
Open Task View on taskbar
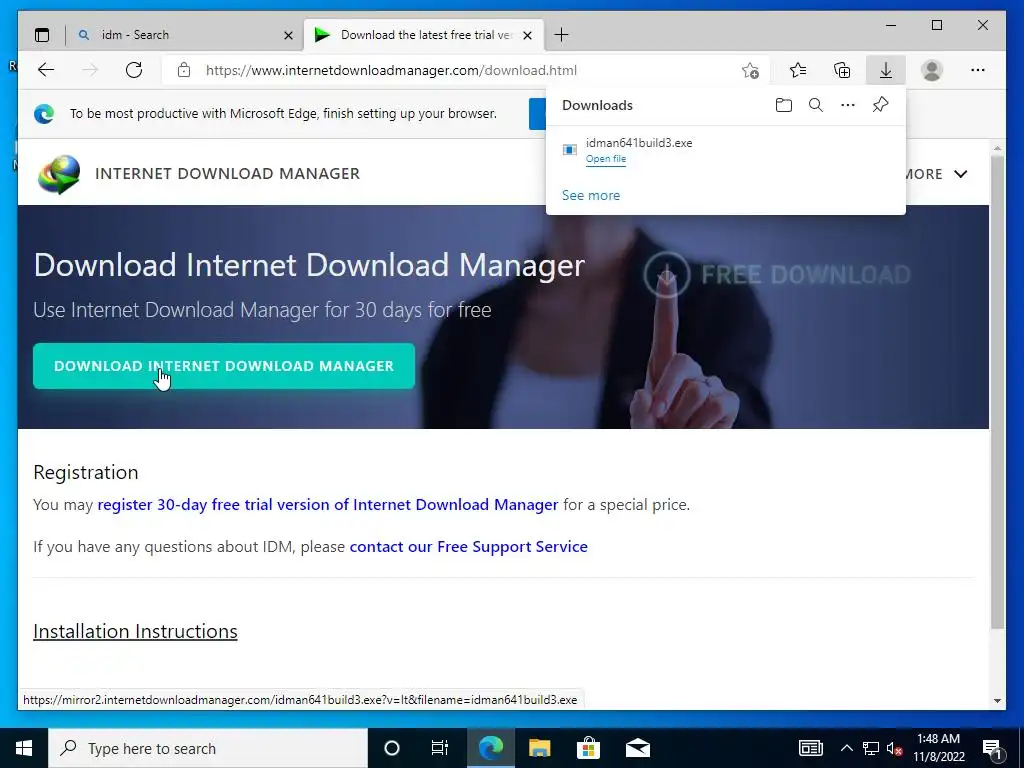pos(440,748)
